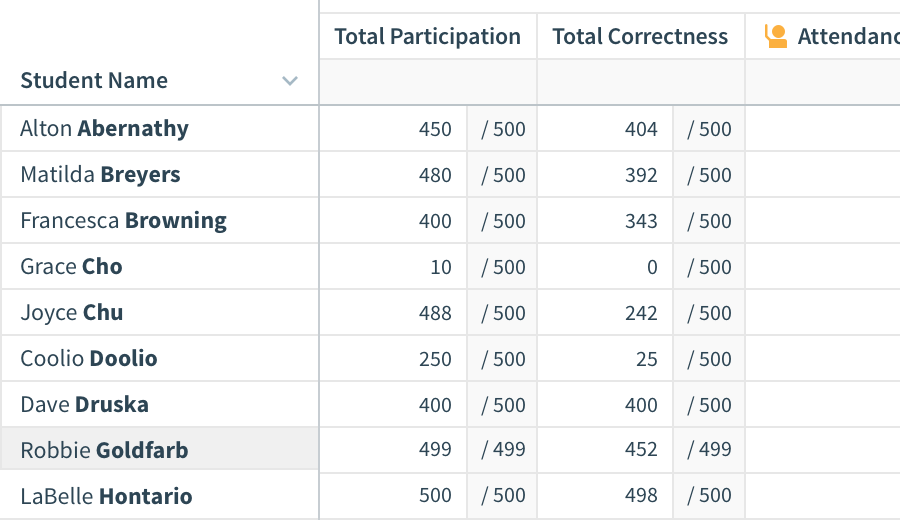This screenshot has height=520, width=900.
Task: Select the Total Participation column header
Action: pyautogui.click(x=428, y=36)
